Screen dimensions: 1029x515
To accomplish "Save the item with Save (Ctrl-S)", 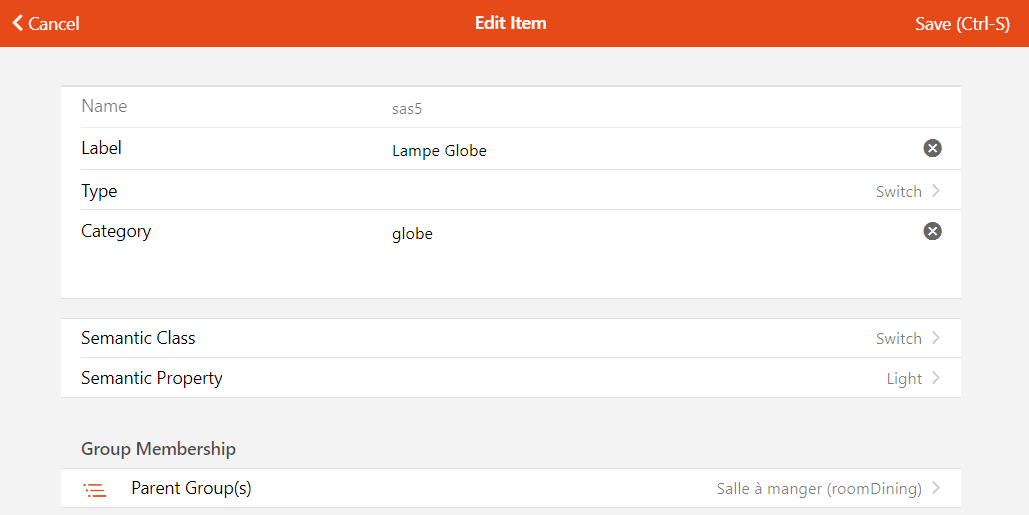I will (x=962, y=23).
